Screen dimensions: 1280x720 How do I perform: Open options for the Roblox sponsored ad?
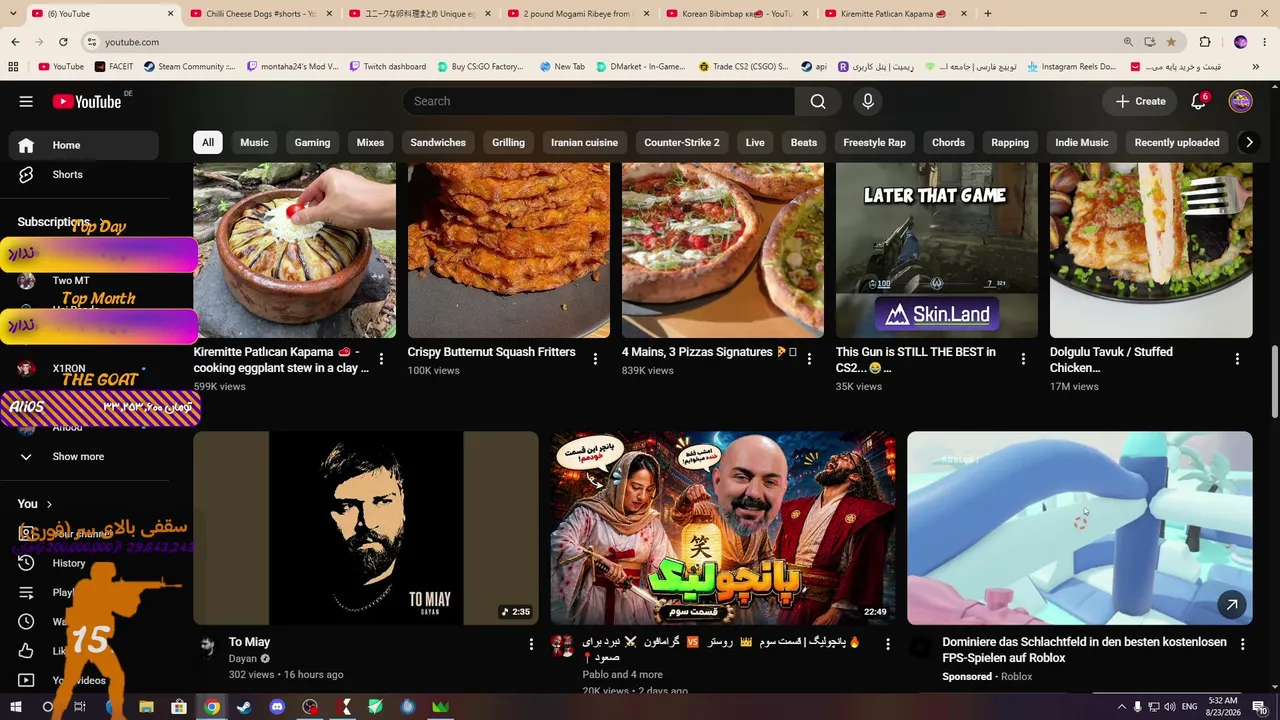[x=1242, y=645]
